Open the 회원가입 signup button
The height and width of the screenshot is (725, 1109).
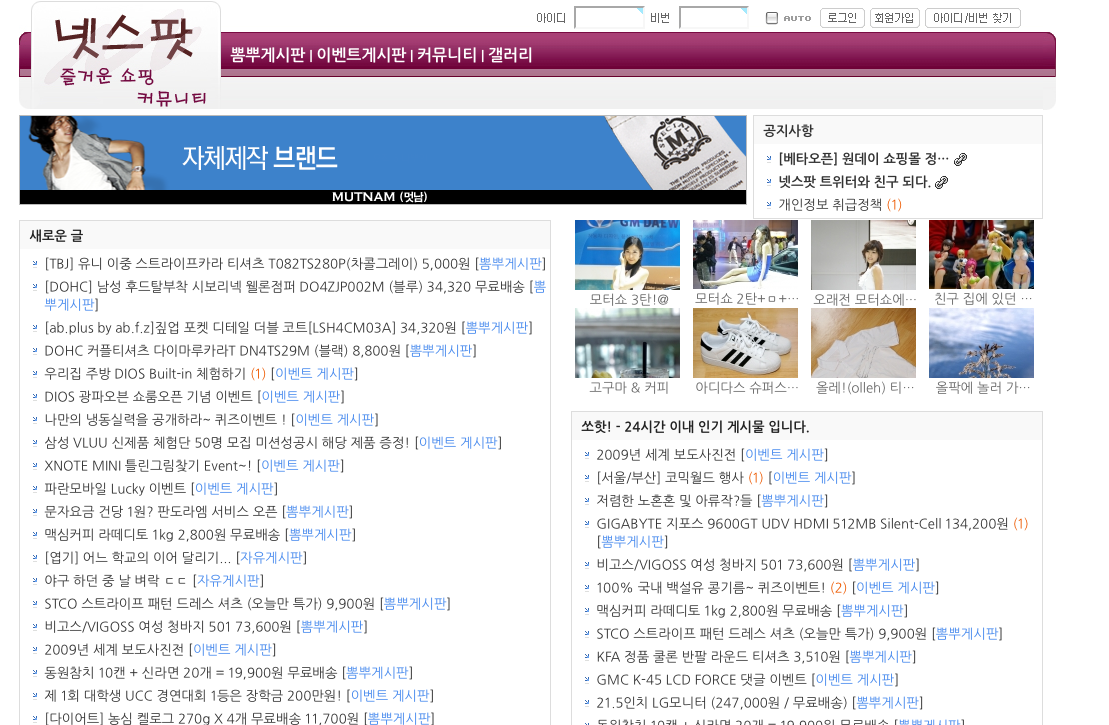click(x=894, y=18)
